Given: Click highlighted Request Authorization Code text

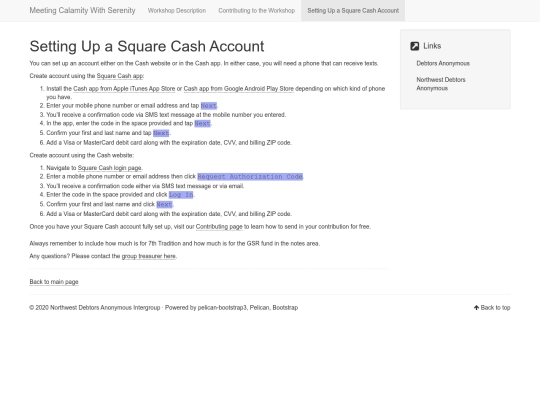Looking at the screenshot, I should coord(250,177).
